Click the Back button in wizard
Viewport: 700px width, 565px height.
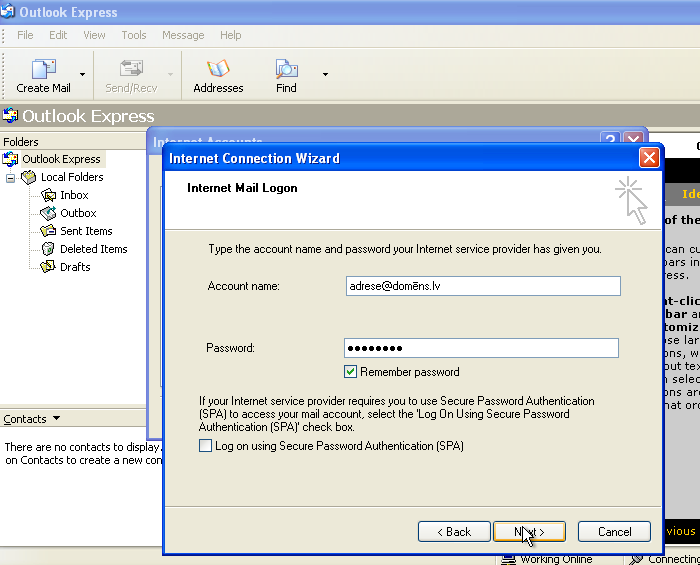[454, 532]
